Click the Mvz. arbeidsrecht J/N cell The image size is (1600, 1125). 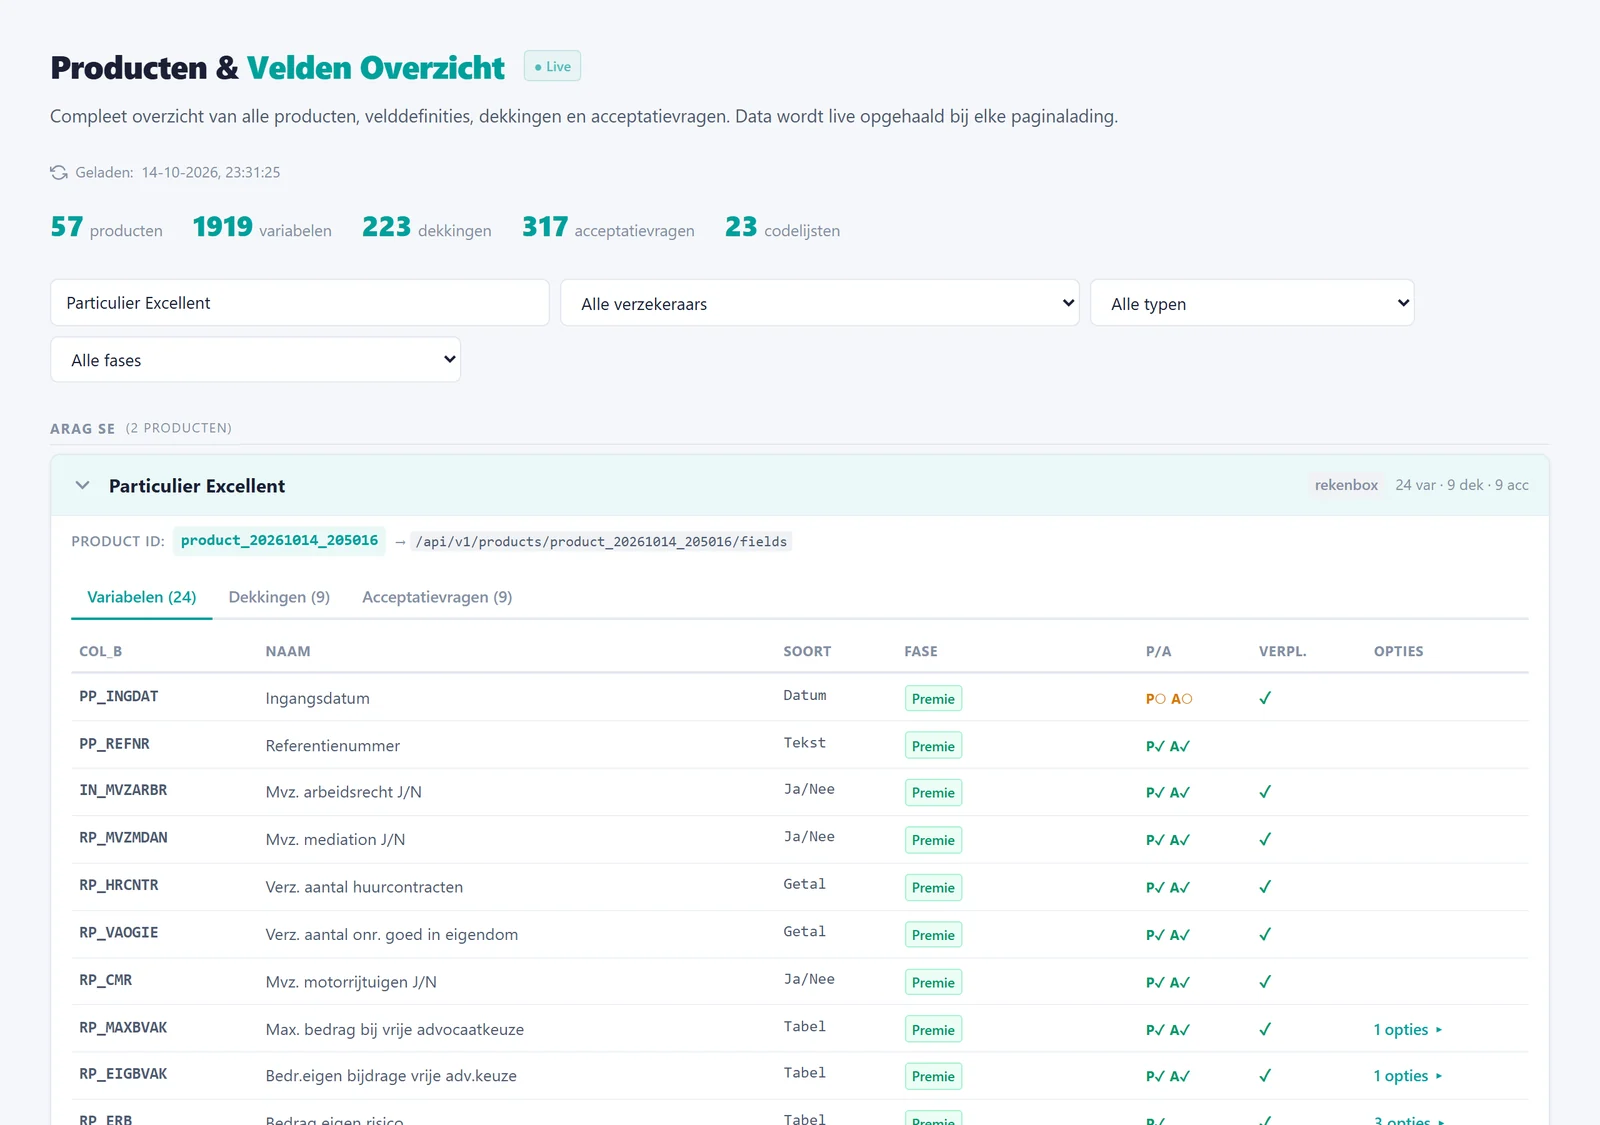pos(344,792)
